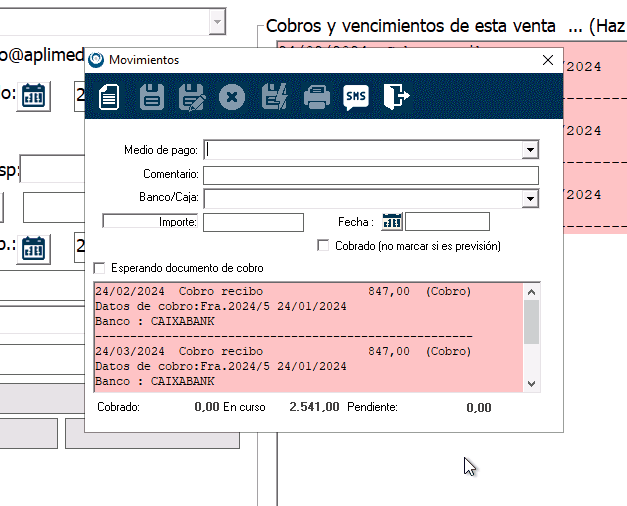Open the Banco/Caja dropdown list

click(530, 199)
